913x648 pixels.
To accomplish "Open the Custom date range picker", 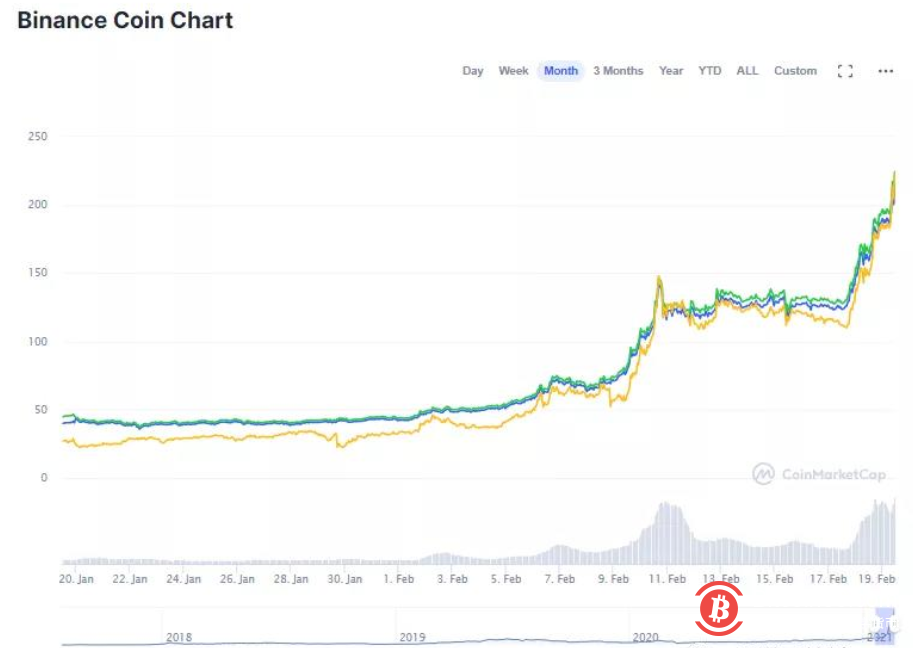I will pyautogui.click(x=795, y=71).
